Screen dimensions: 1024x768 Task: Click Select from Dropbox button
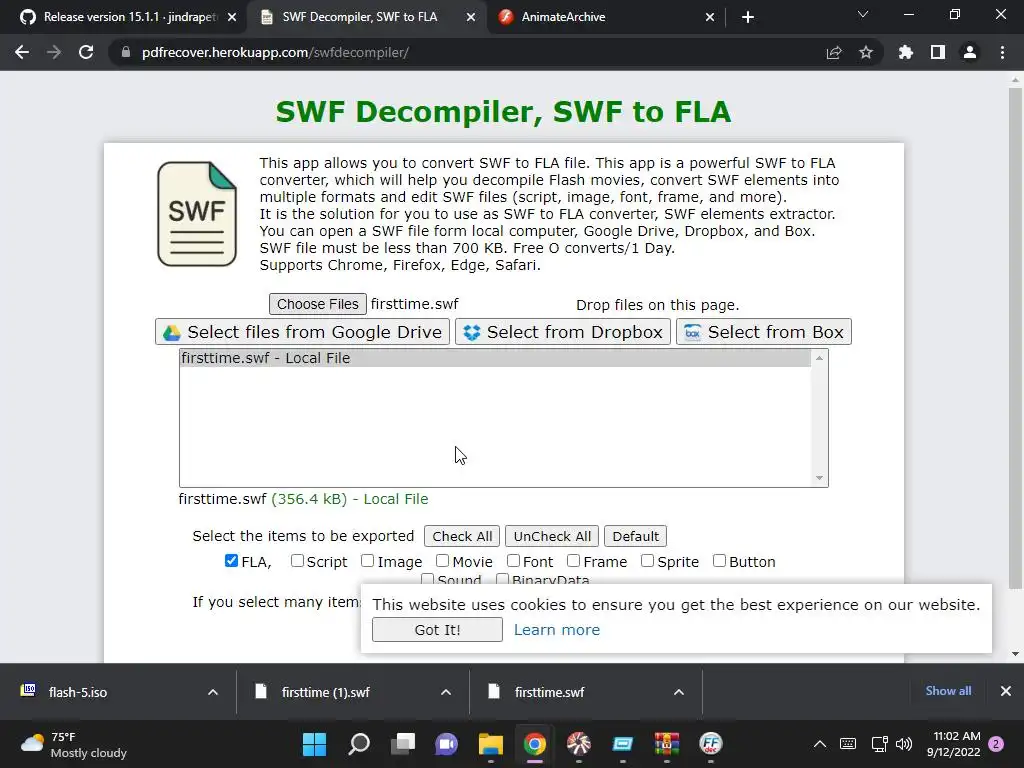coord(563,332)
